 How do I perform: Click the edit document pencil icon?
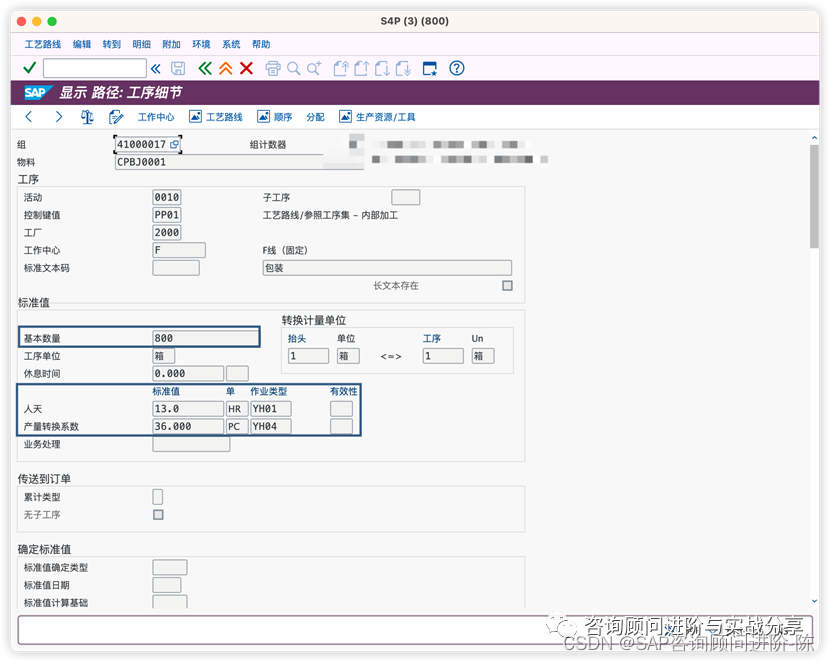[115, 116]
